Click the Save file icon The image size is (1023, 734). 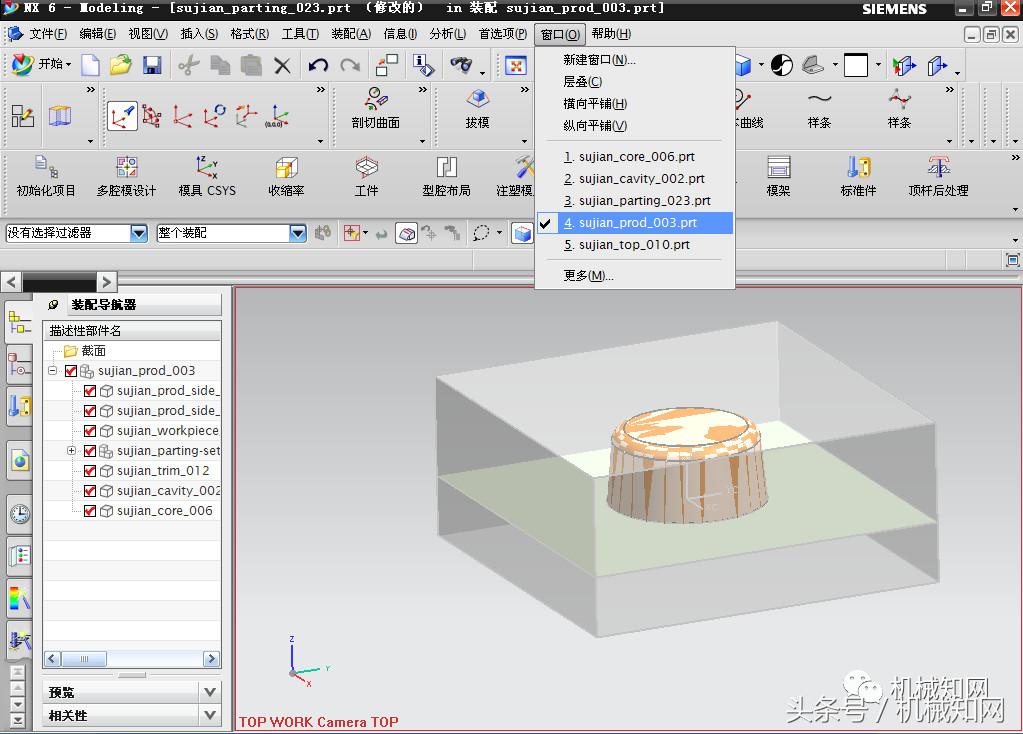[152, 66]
